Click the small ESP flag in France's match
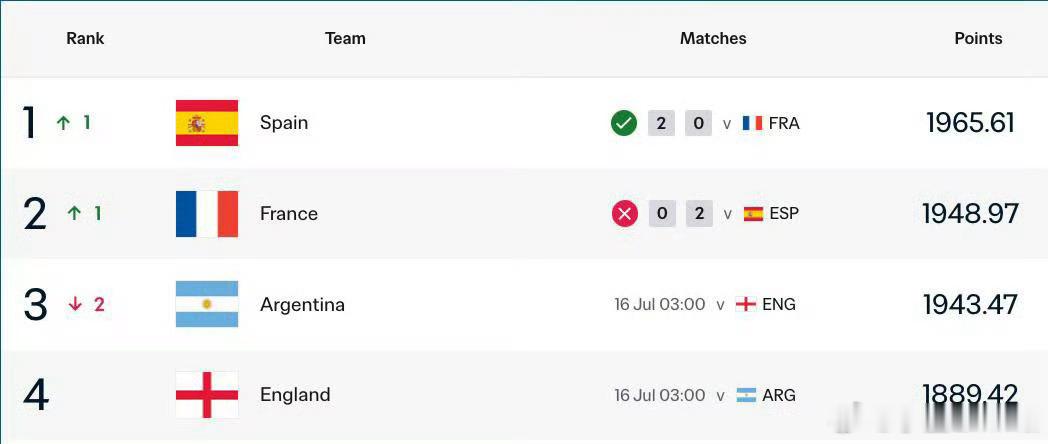Viewport: 1048px width, 444px height. (753, 214)
